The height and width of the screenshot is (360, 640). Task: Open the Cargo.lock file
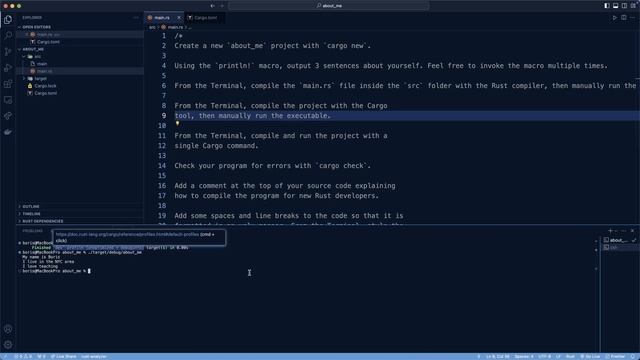80,86
